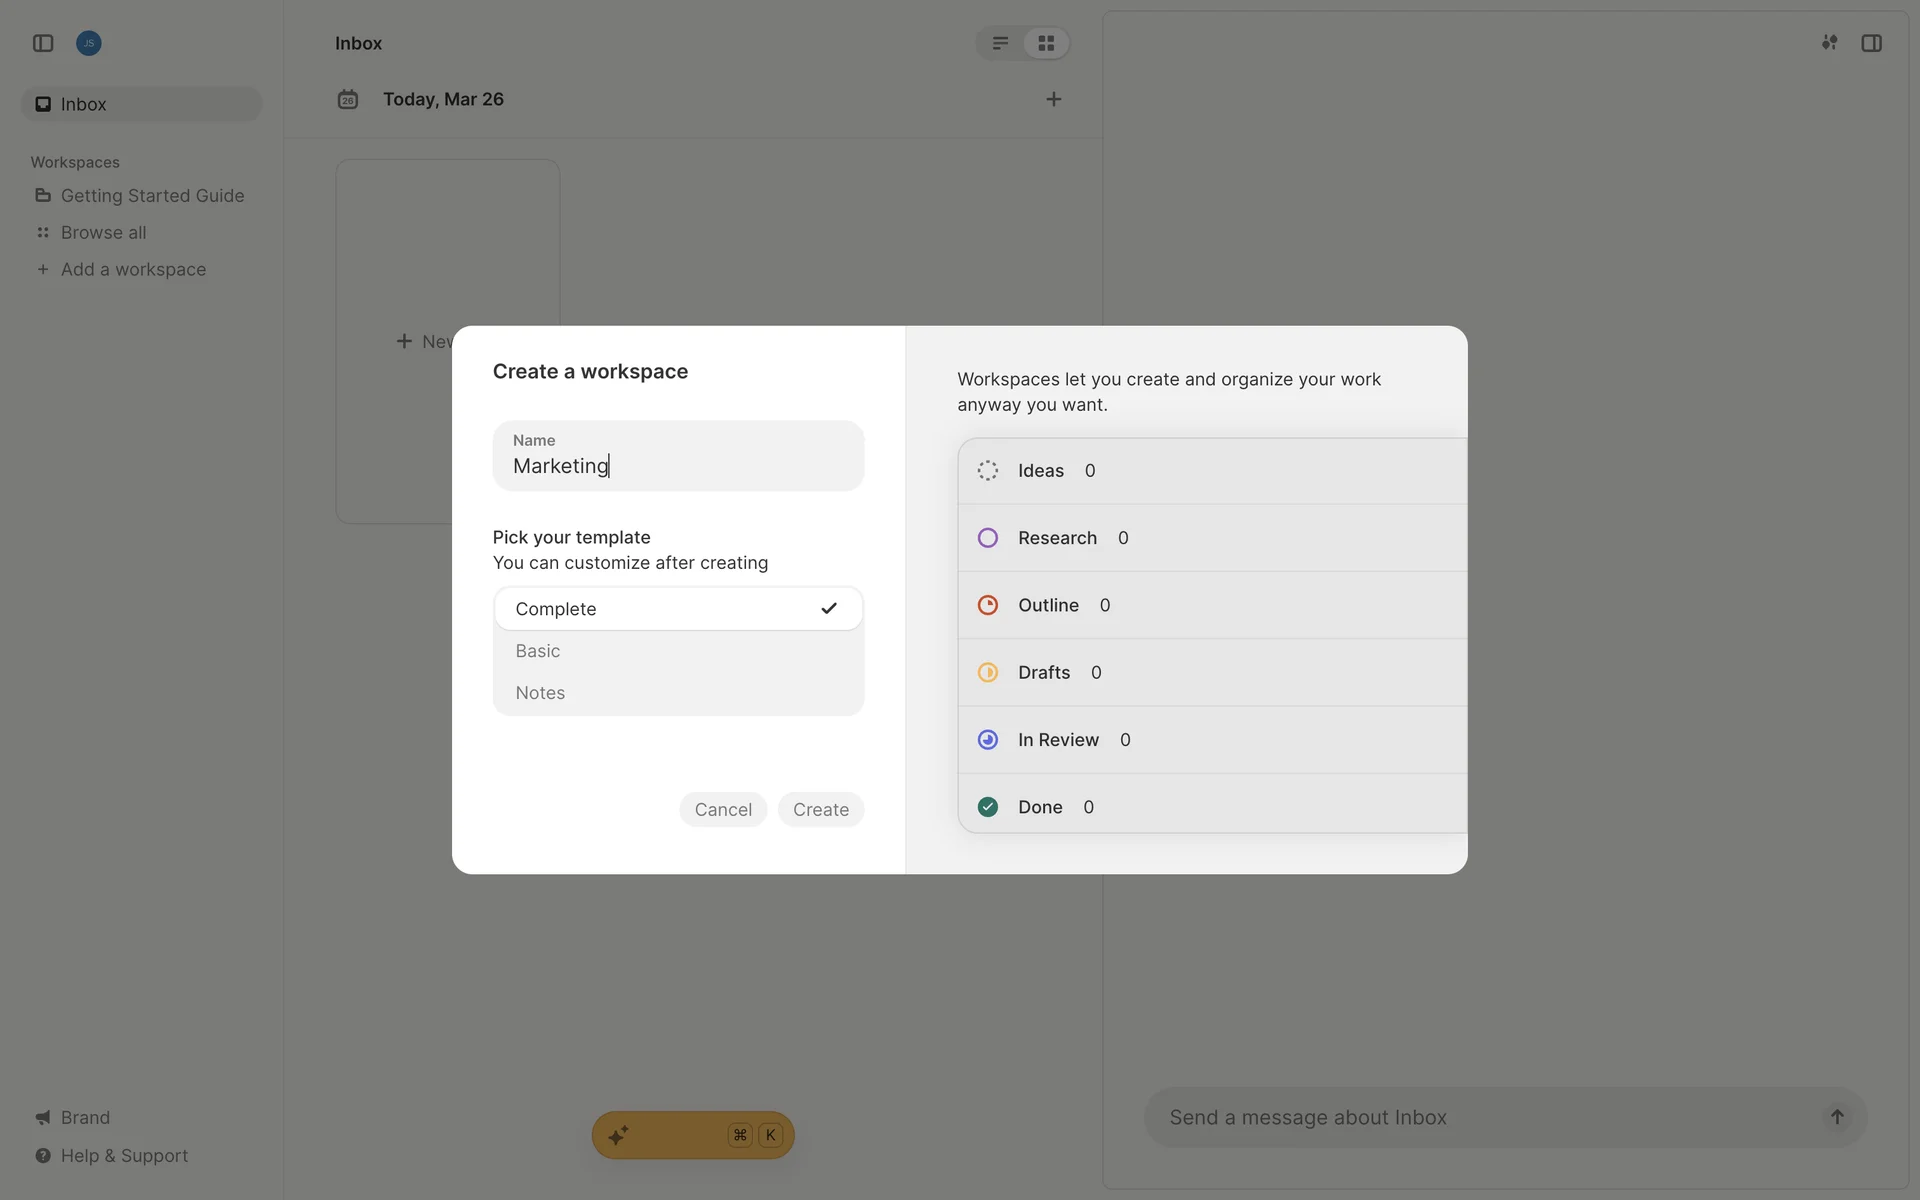1920x1200 pixels.
Task: Toggle the right sidebar panel icon
Action: pos(1871,43)
